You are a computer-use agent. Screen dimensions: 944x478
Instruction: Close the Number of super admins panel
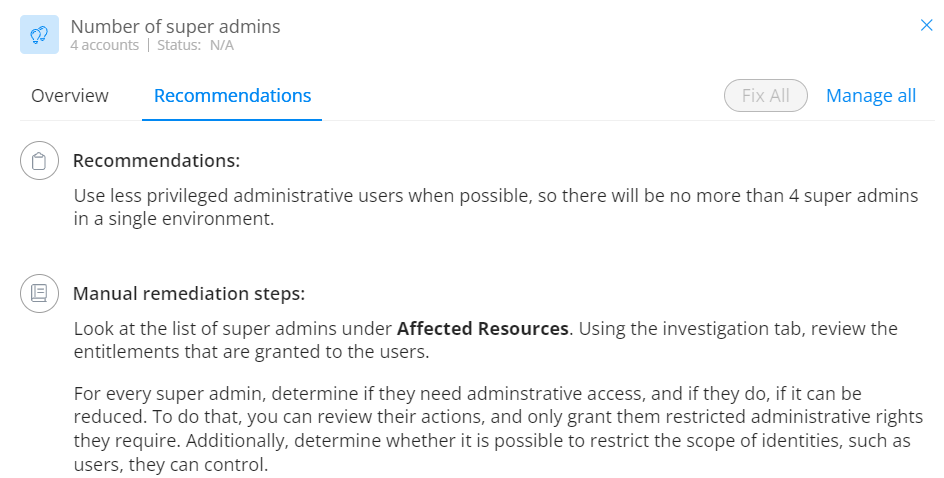[x=926, y=26]
